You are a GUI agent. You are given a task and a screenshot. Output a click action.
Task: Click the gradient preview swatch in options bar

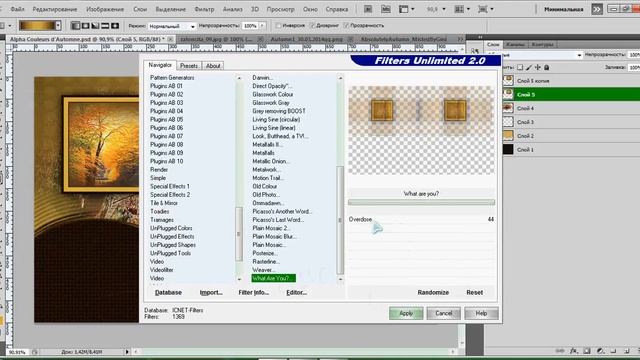pos(37,26)
